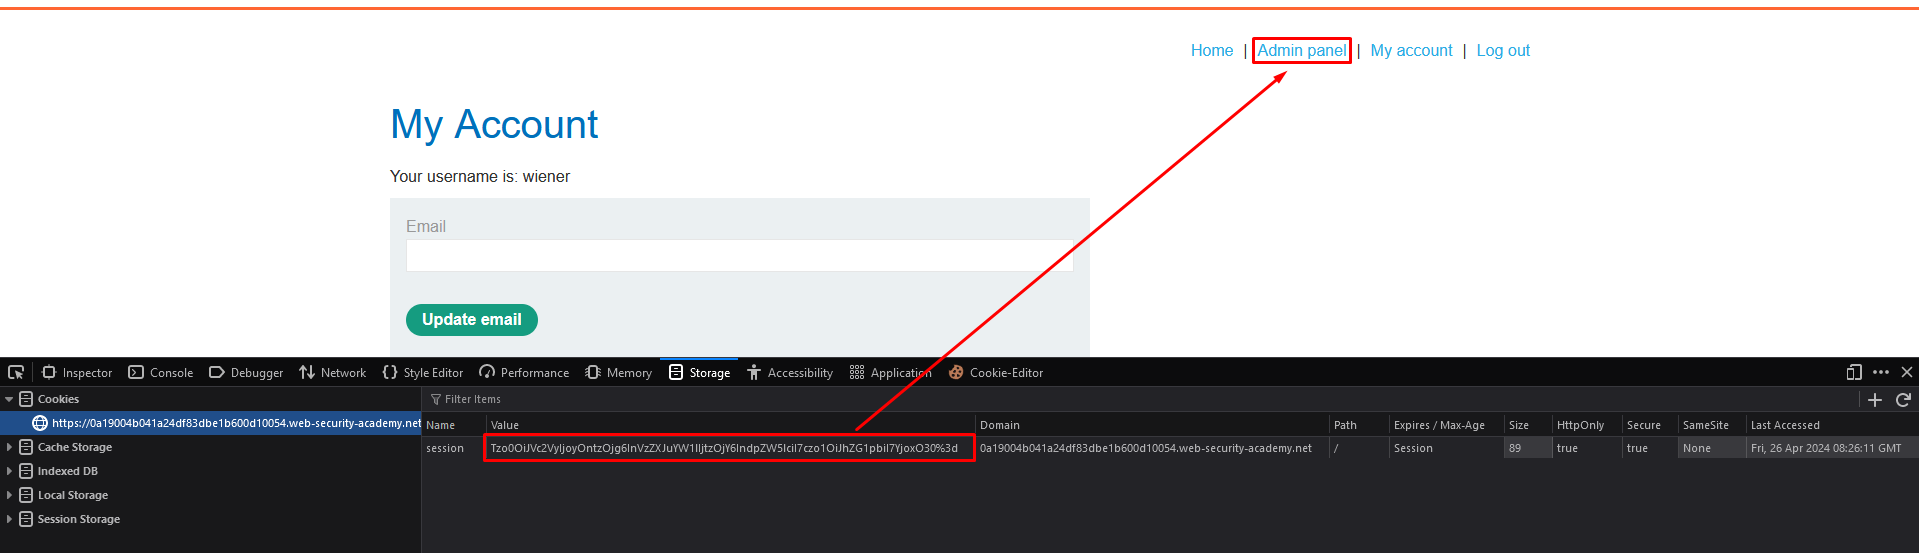This screenshot has width=1919, height=553.
Task: Sort by the Secure column header
Action: tap(1650, 425)
